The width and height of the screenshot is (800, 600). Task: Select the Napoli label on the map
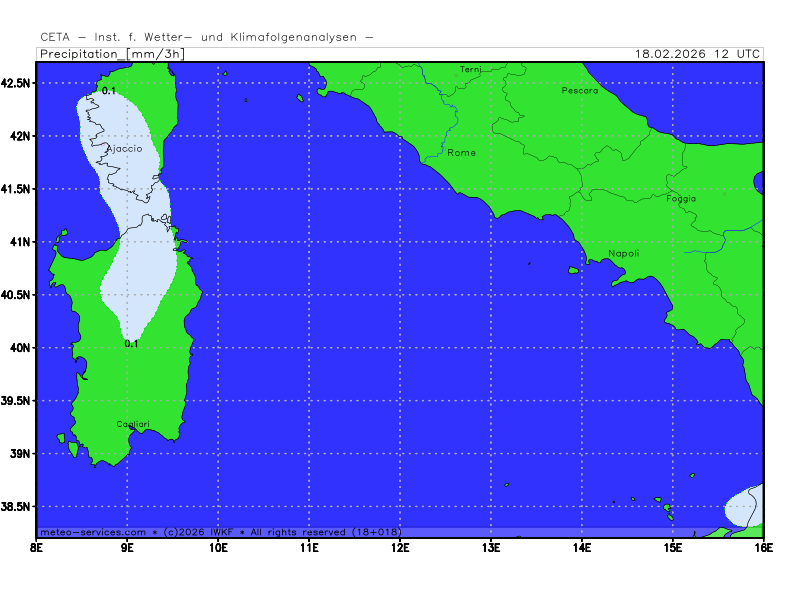(x=623, y=254)
